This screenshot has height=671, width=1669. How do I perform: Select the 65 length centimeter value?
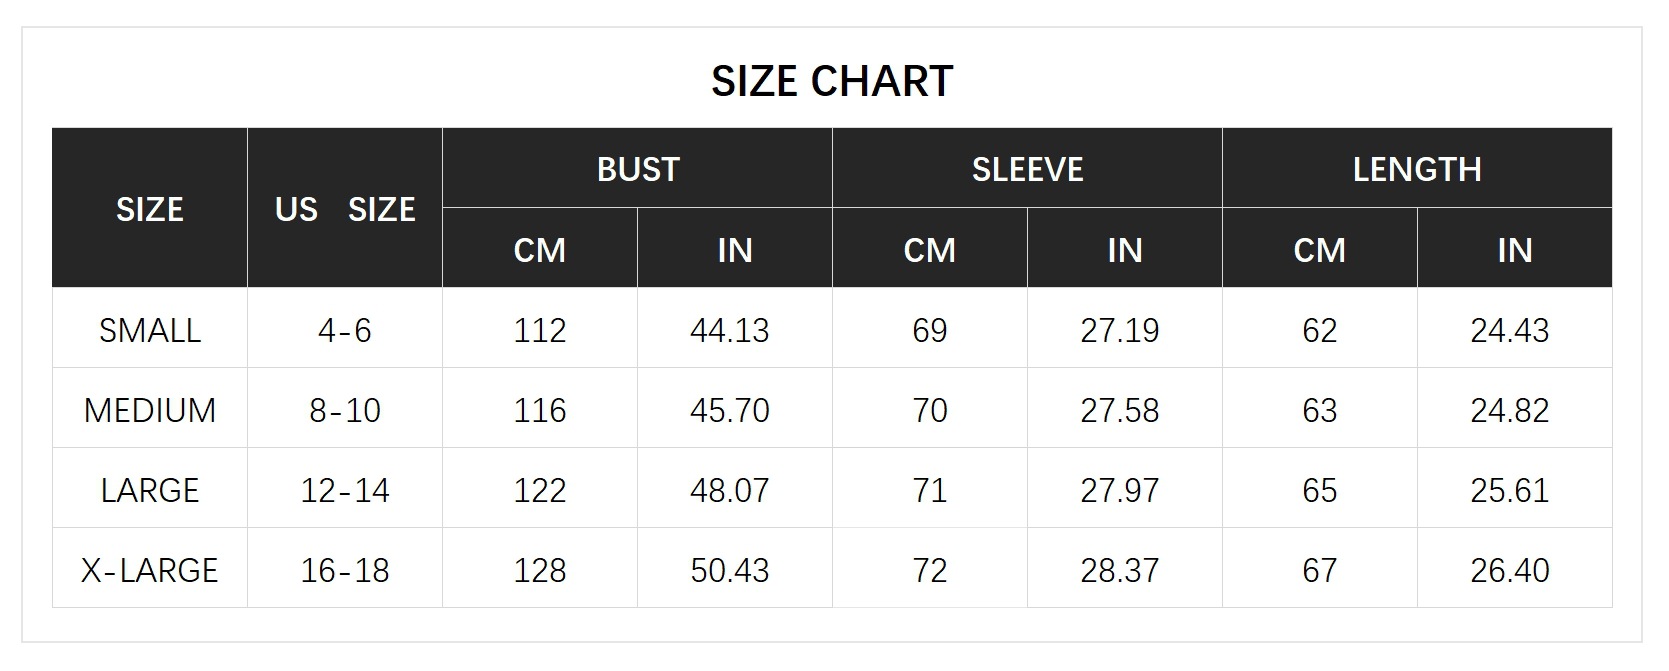(x=1320, y=490)
